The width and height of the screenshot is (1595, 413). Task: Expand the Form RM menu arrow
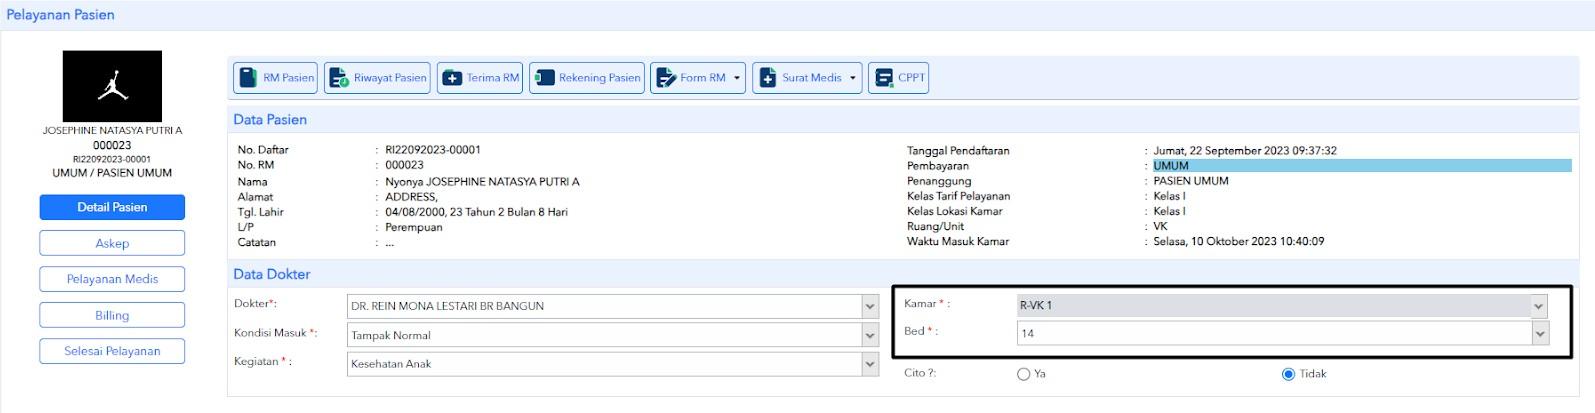coord(737,78)
